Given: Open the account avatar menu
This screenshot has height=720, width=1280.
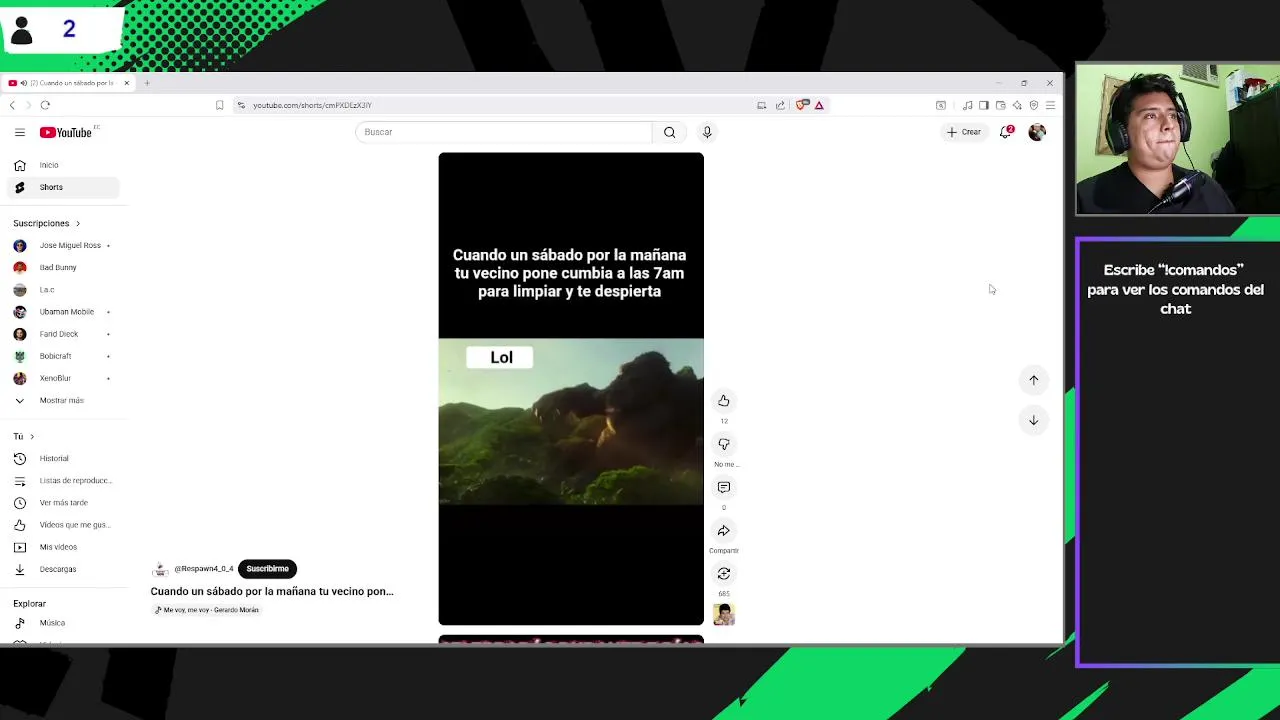Looking at the screenshot, I should pos(1037,132).
